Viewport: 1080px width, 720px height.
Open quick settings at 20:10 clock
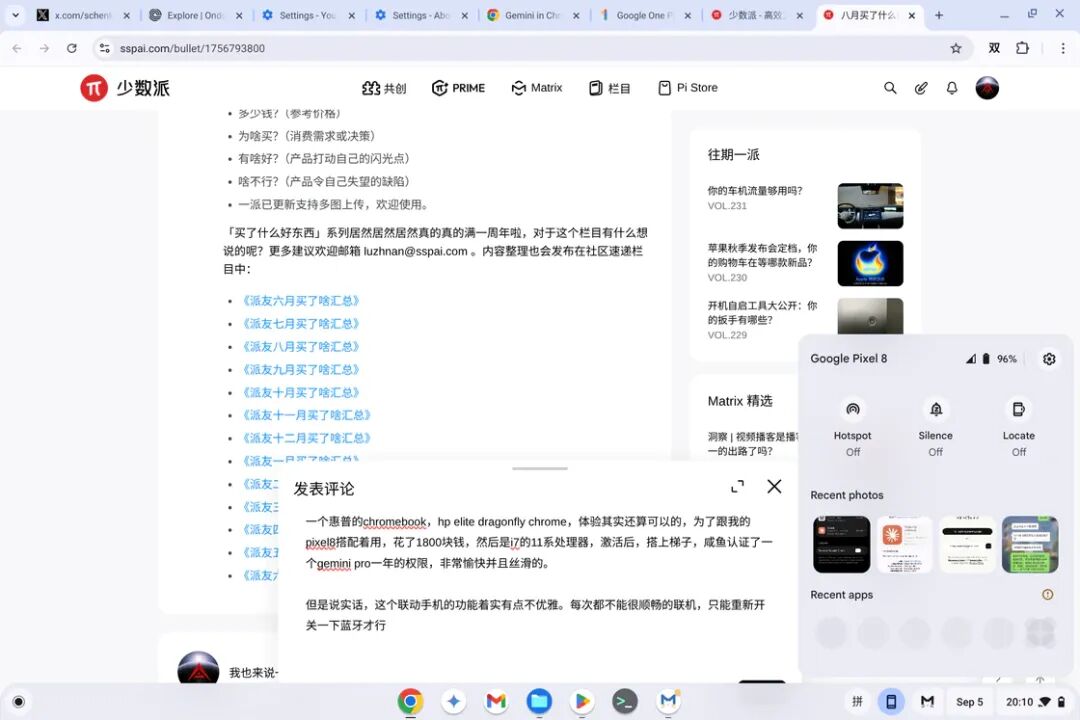click(x=1036, y=701)
